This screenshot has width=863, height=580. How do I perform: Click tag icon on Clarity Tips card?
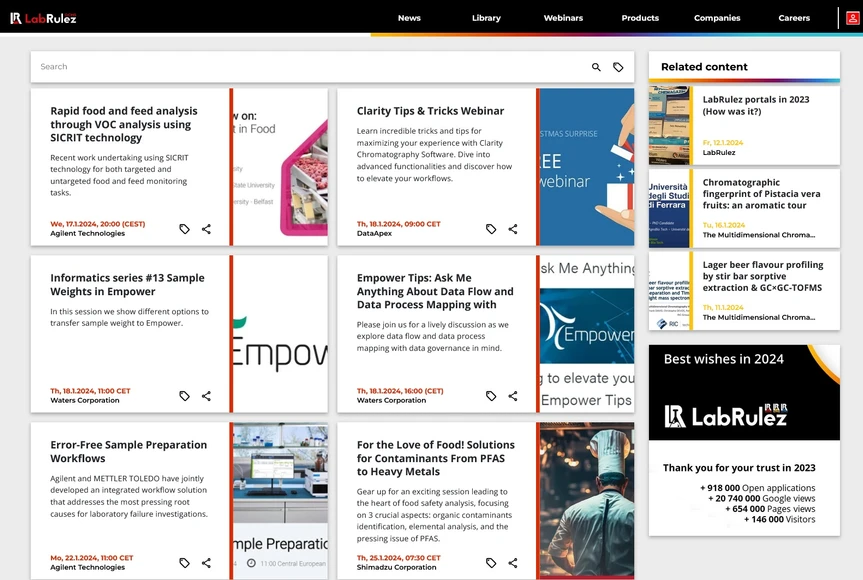point(491,229)
